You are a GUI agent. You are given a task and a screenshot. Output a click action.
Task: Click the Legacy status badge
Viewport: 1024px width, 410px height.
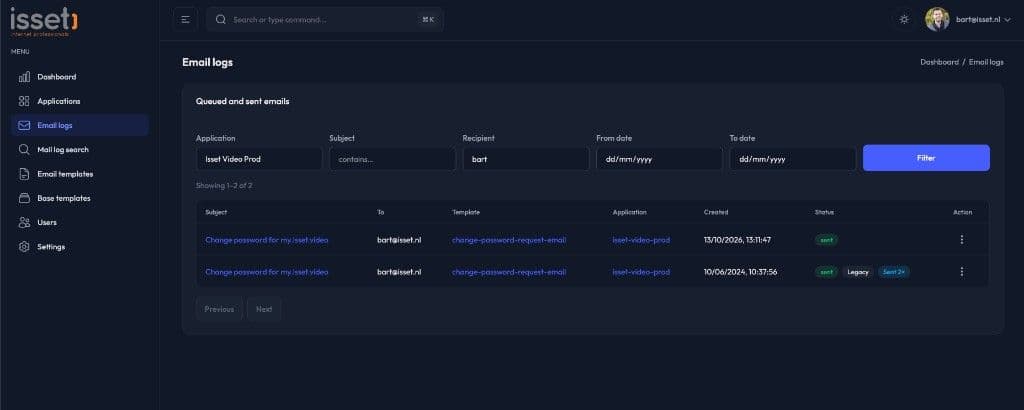pyautogui.click(x=857, y=272)
